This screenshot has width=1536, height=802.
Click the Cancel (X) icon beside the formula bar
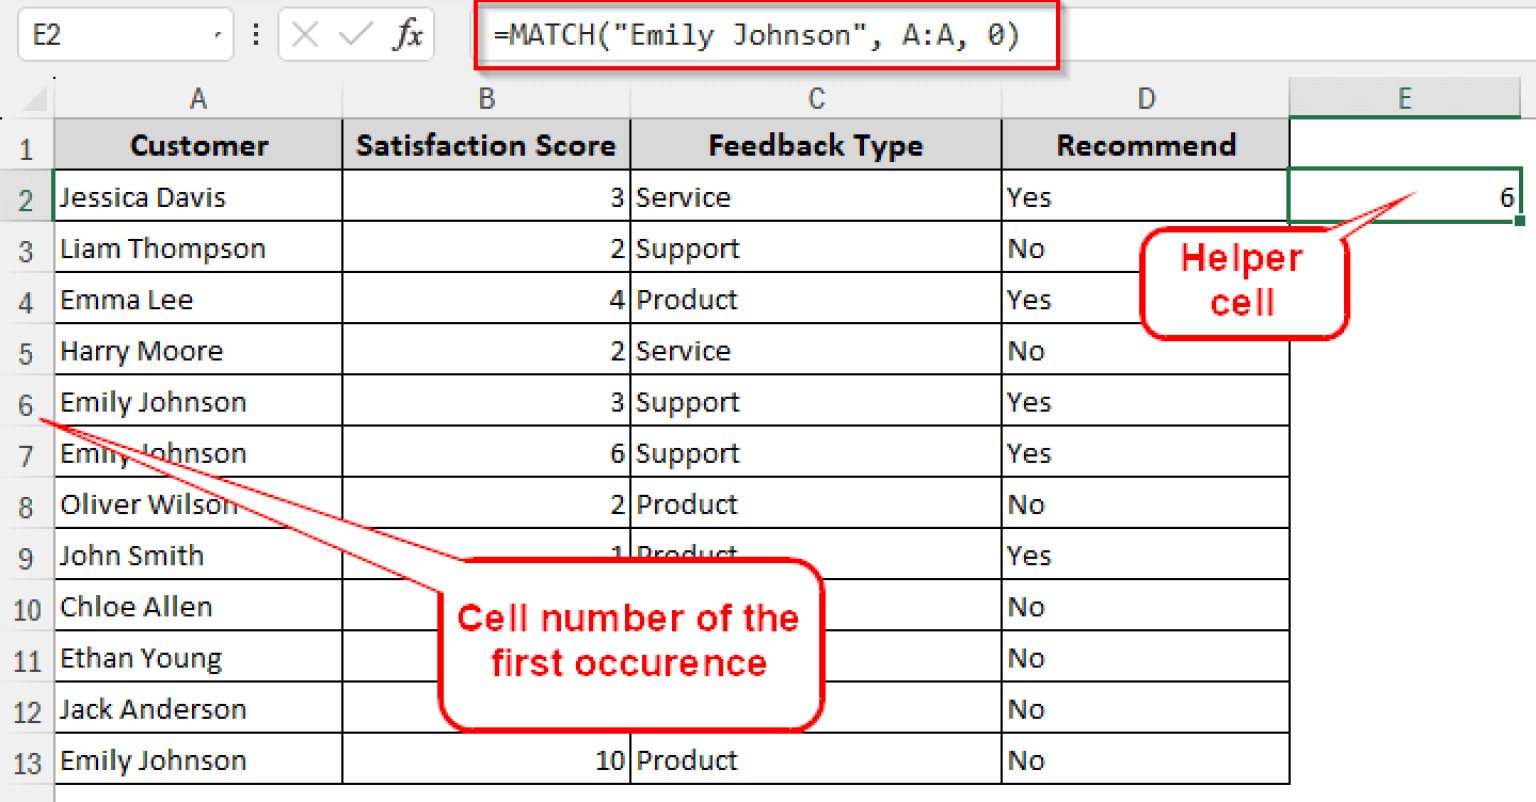click(x=306, y=34)
